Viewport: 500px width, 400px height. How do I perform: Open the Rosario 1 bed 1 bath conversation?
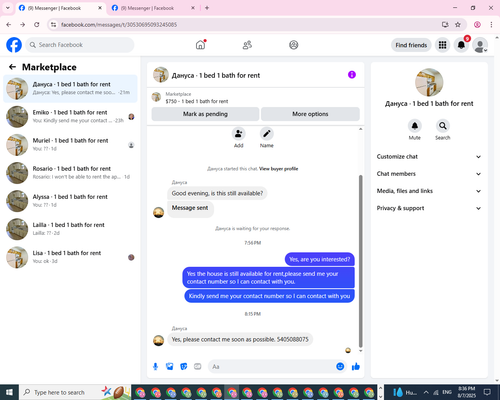point(70,173)
